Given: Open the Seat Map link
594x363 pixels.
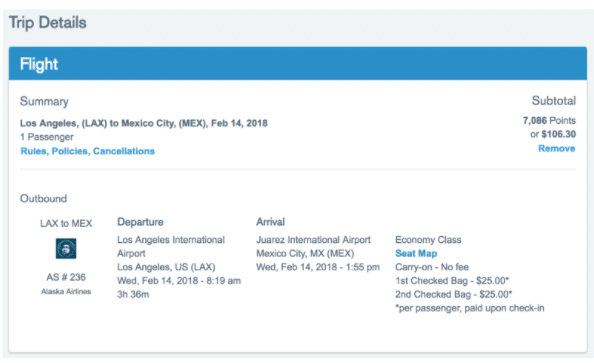Looking at the screenshot, I should [x=416, y=253].
